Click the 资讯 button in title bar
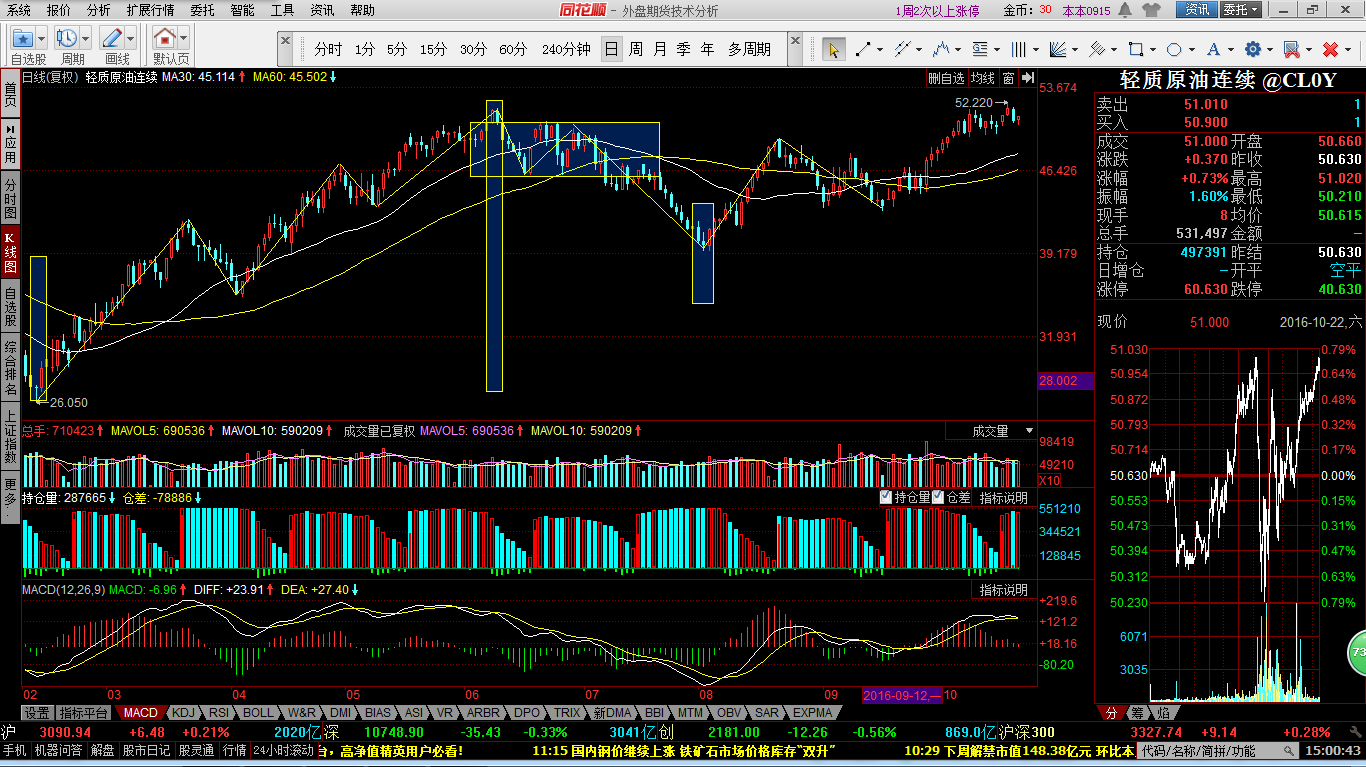The image size is (1366, 767). pyautogui.click(x=1197, y=10)
